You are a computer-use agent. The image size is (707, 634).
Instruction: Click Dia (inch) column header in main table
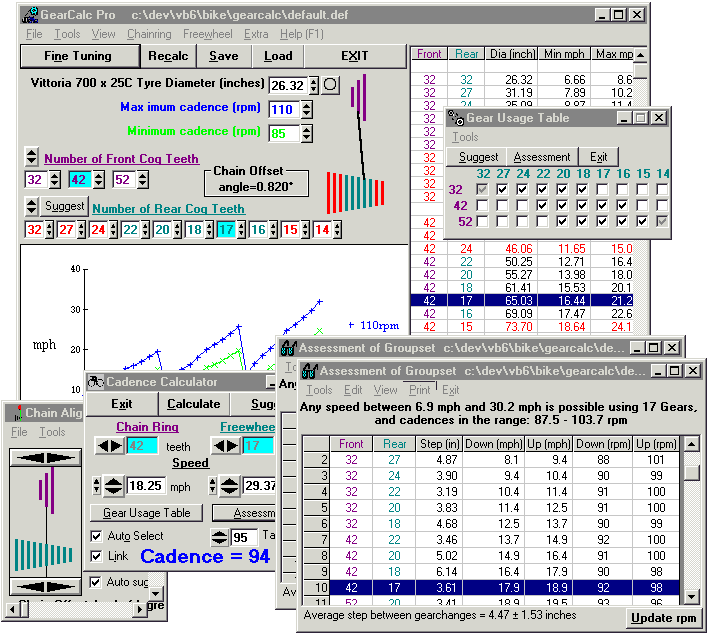click(x=512, y=54)
